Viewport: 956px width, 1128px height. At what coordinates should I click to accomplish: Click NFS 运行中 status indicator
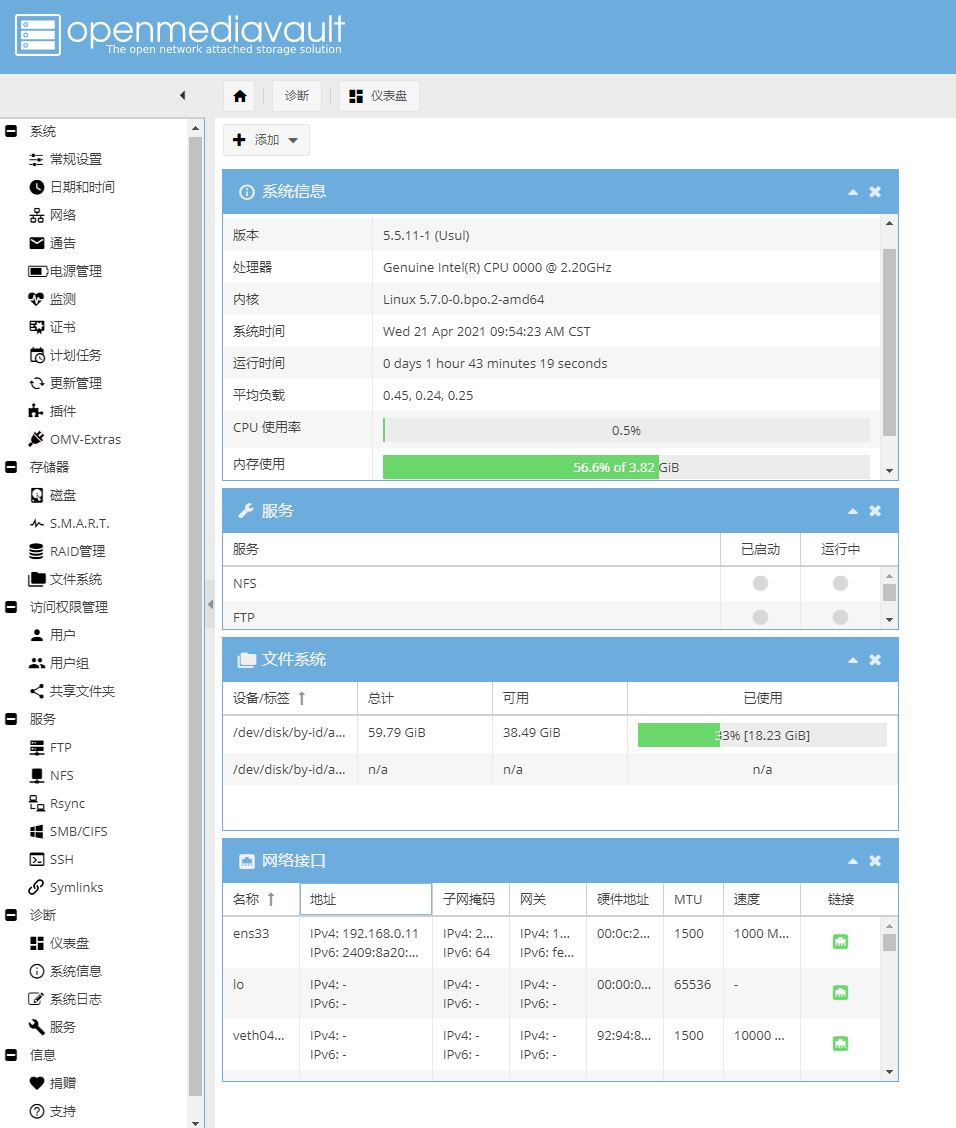840,583
